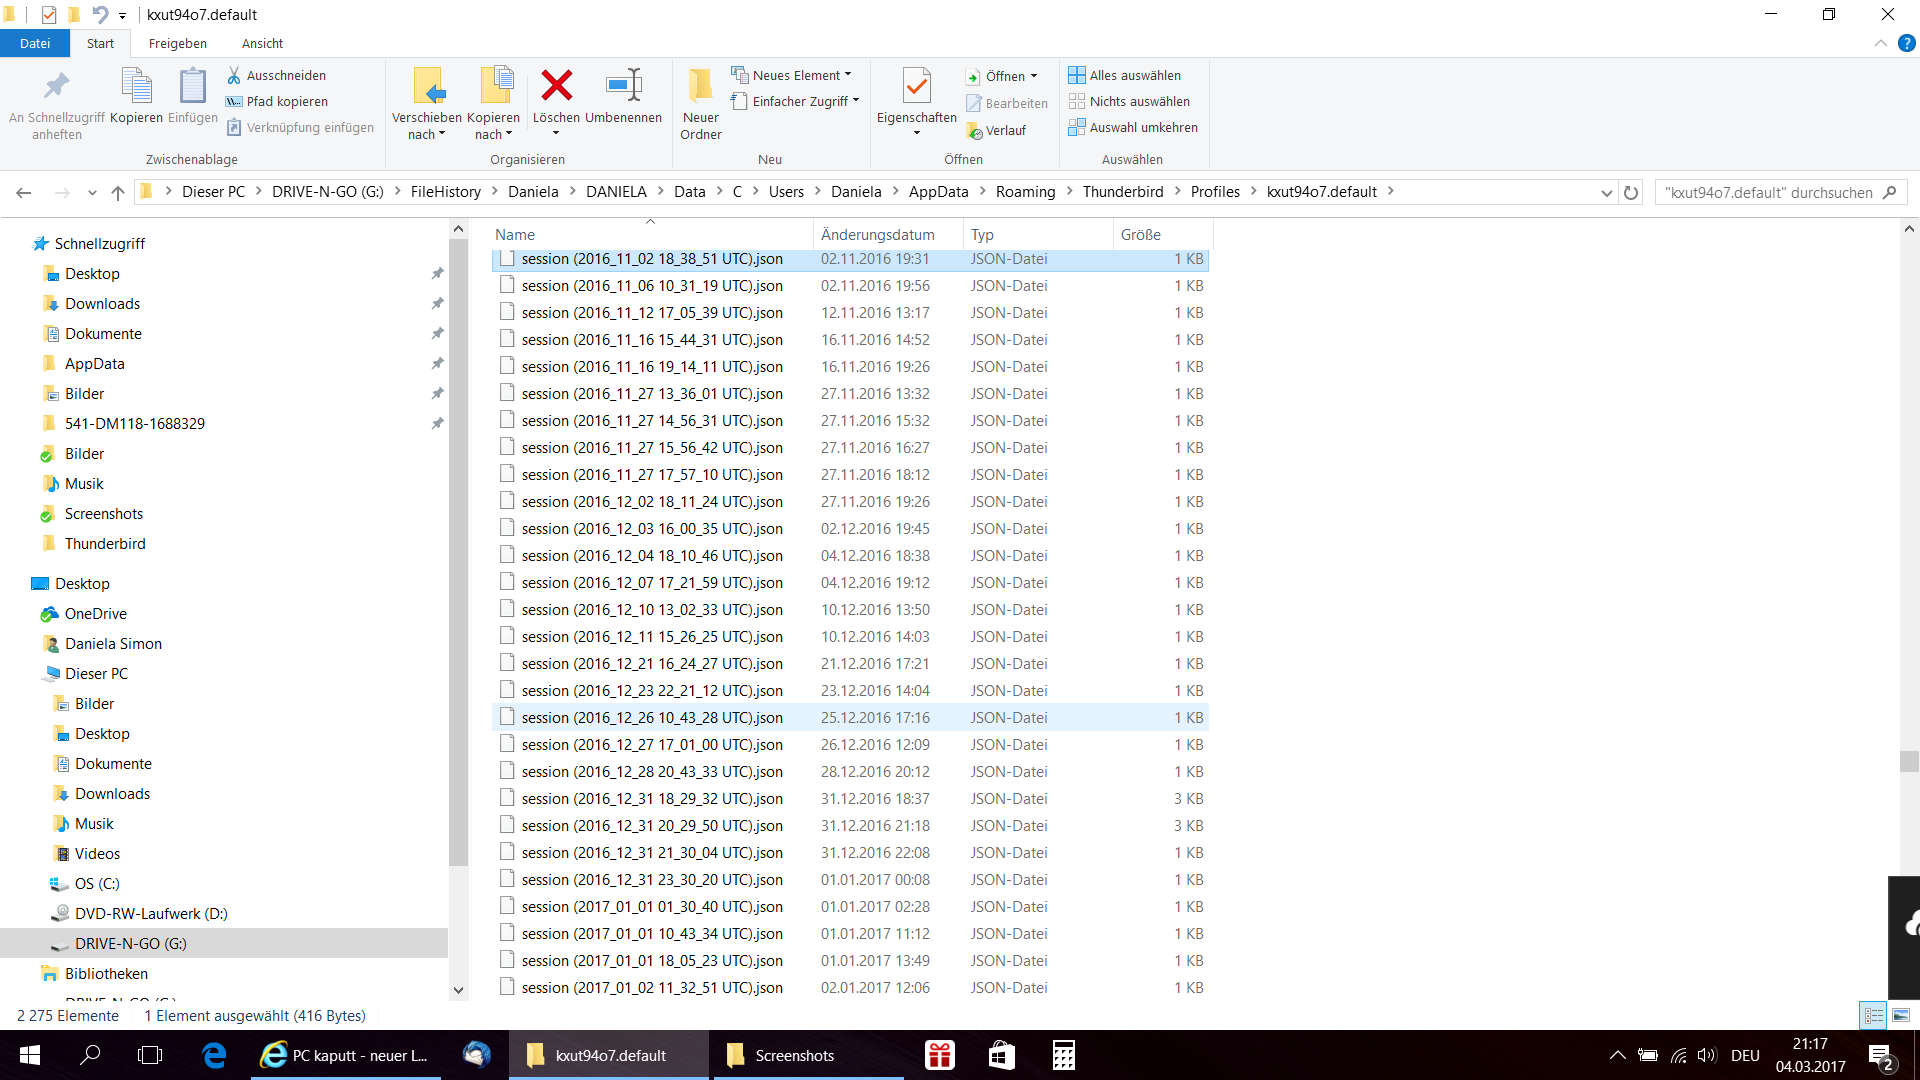Sort by the Änderungsdatum column header
The height and width of the screenshot is (1080, 1920).
pos(878,234)
